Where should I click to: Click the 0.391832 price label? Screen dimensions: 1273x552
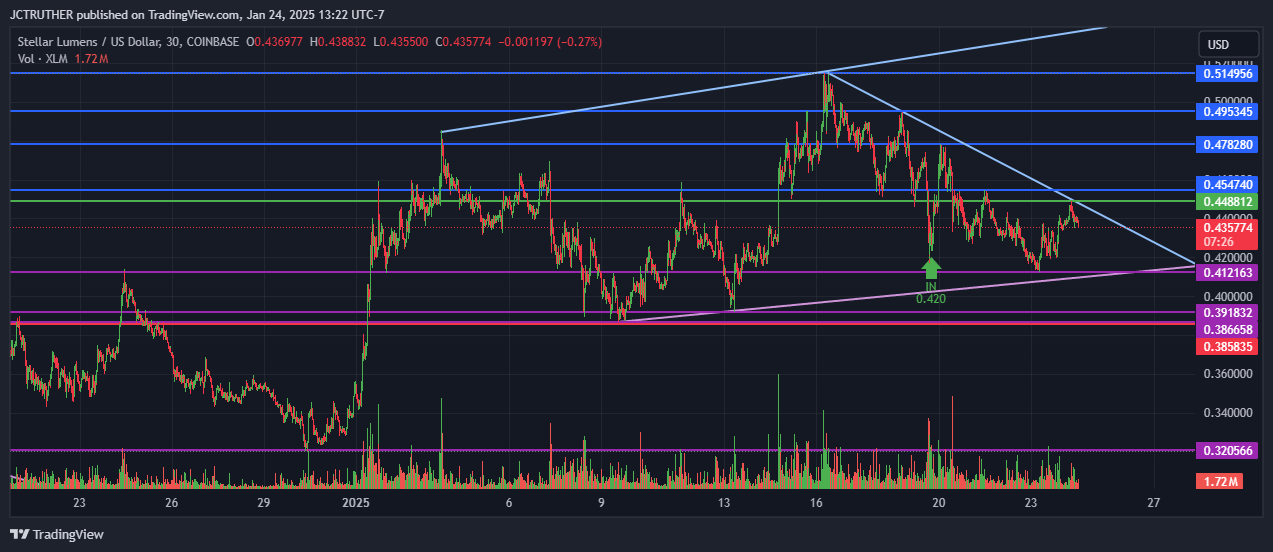pyautogui.click(x=1227, y=312)
